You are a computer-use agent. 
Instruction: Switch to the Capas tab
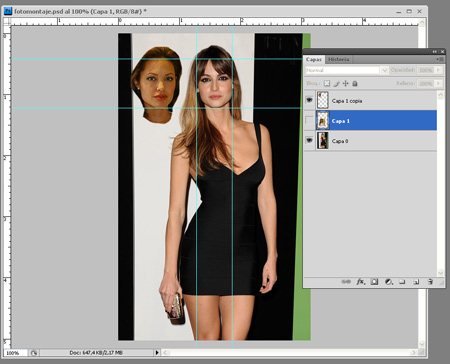314,59
